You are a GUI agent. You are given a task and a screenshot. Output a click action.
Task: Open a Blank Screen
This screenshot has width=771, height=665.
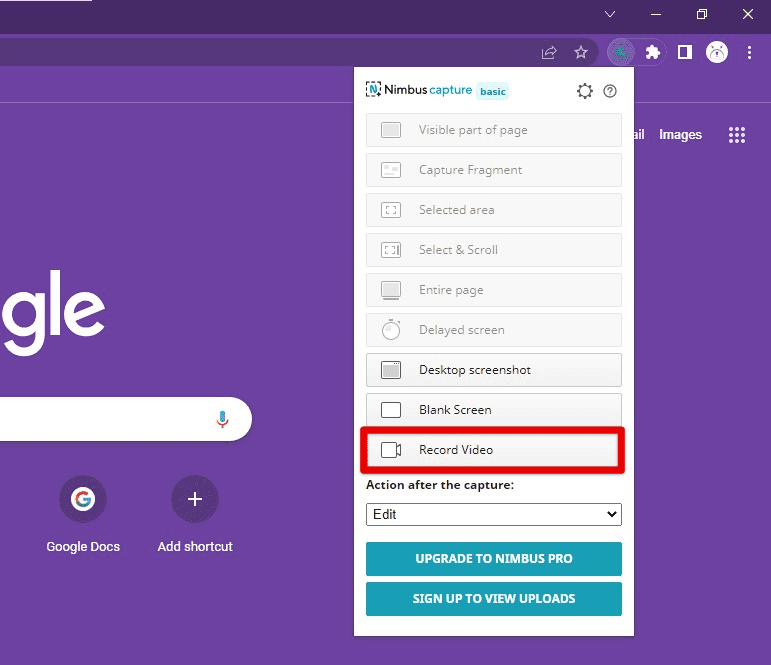pyautogui.click(x=494, y=410)
